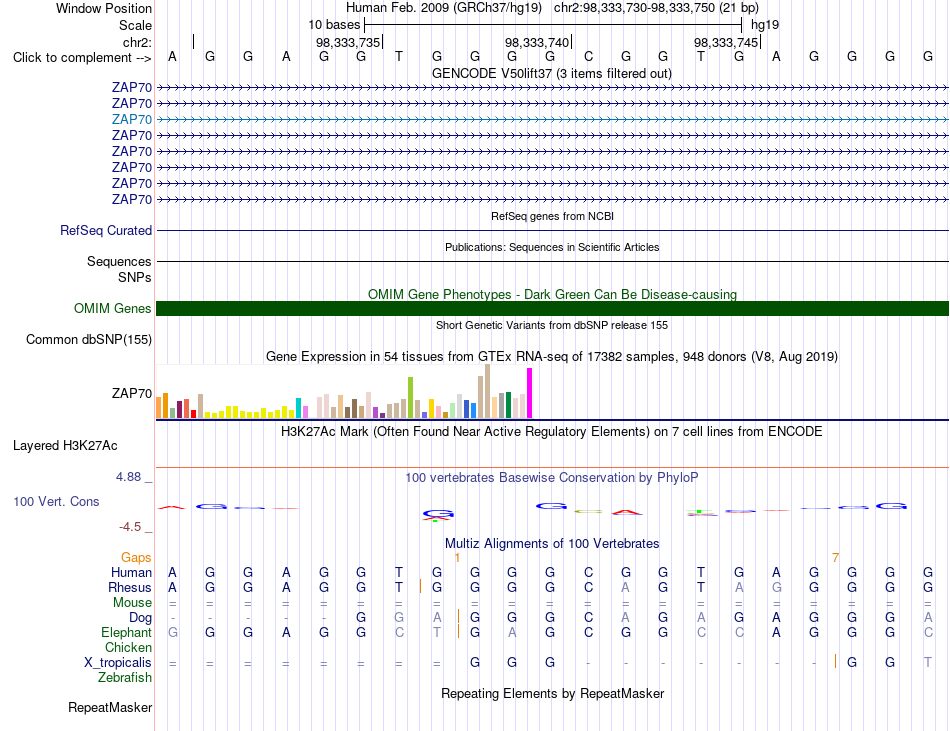Click the Elephant alignment row label

[126, 632]
